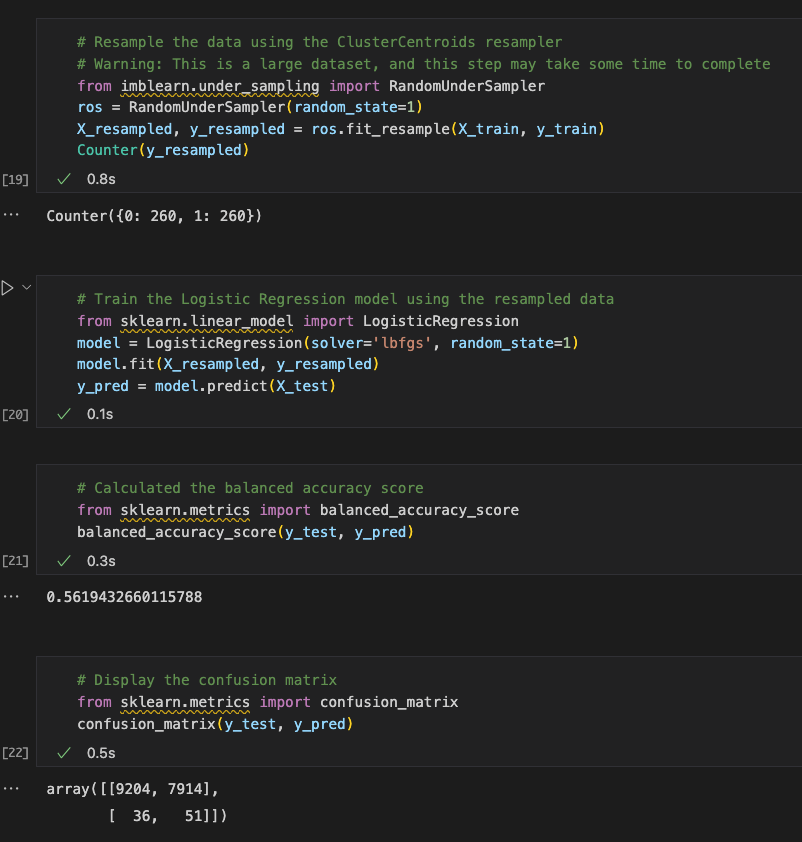Image resolution: width=802 pixels, height=842 pixels.
Task: Click the ellipsis next to Counter output
Action: click(x=11, y=215)
